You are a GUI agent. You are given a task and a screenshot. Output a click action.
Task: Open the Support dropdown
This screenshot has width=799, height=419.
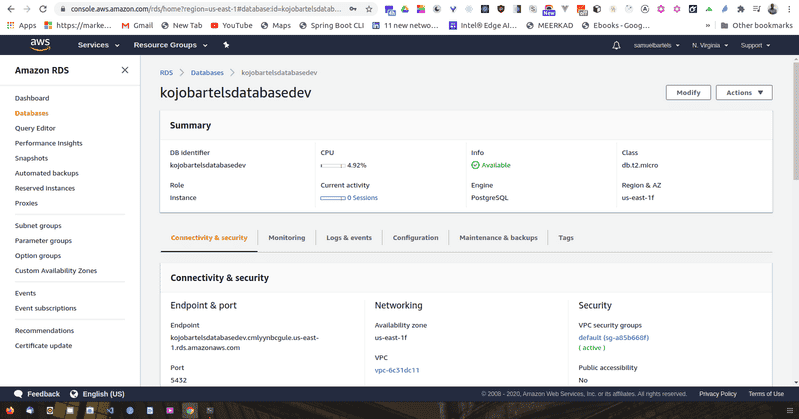[755, 45]
